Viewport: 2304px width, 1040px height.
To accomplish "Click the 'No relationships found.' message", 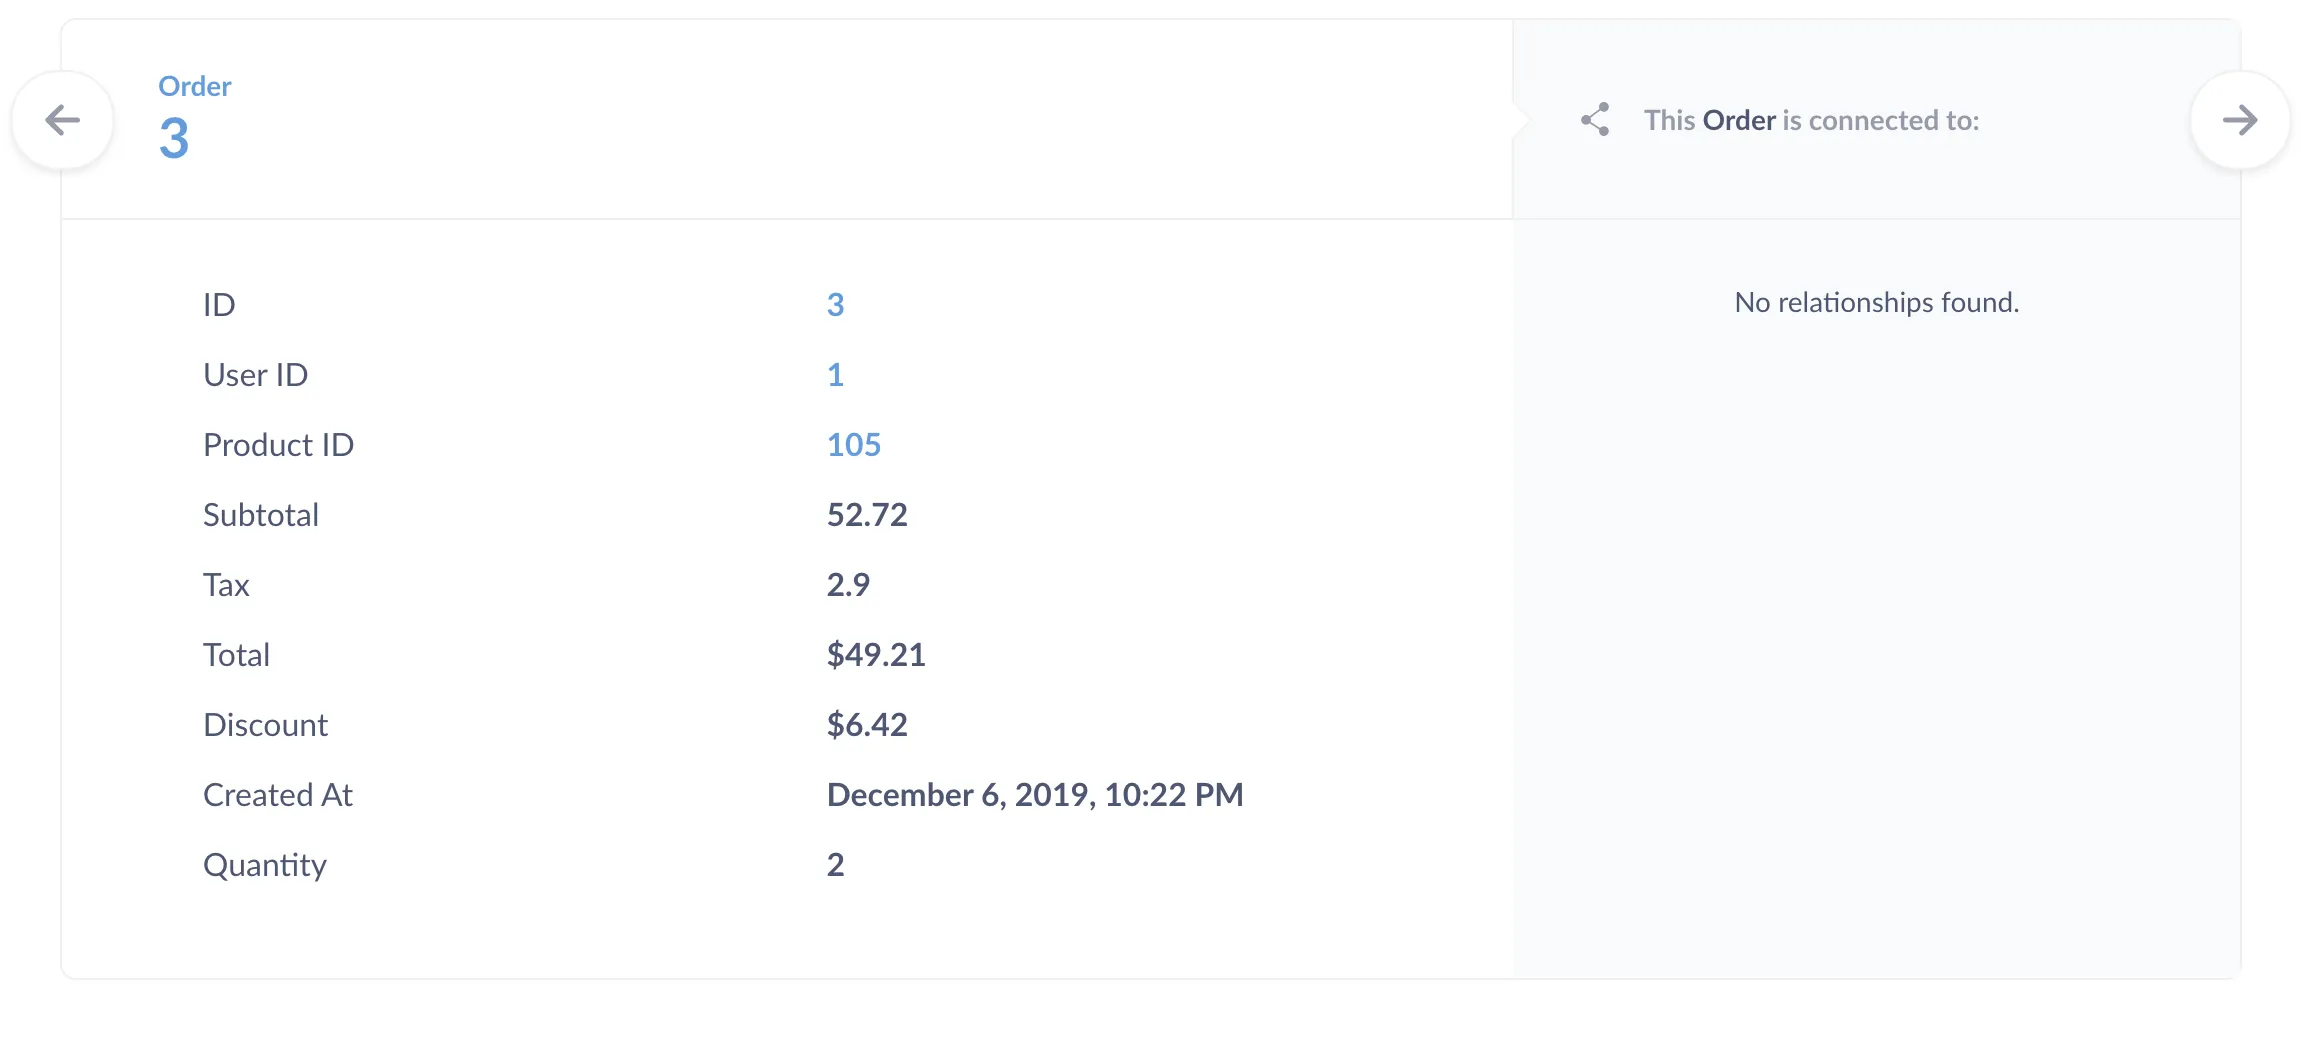I will tap(1877, 302).
